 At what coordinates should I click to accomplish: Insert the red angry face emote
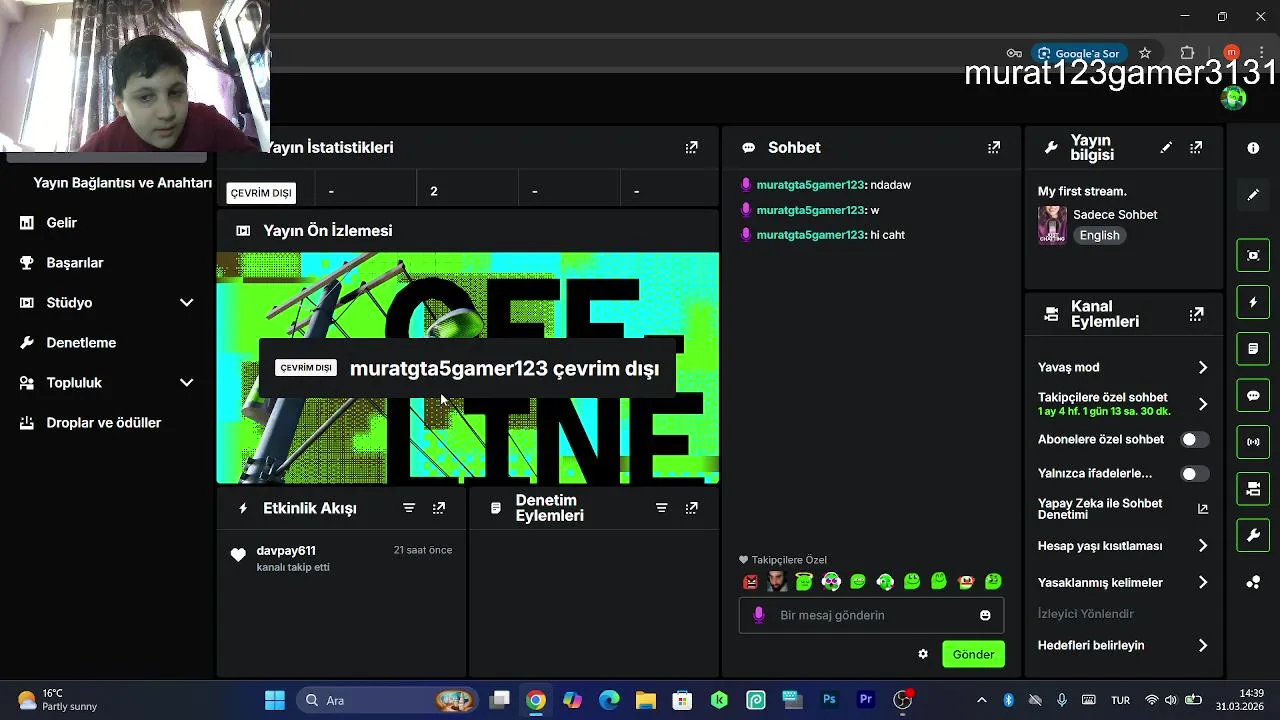(x=750, y=581)
